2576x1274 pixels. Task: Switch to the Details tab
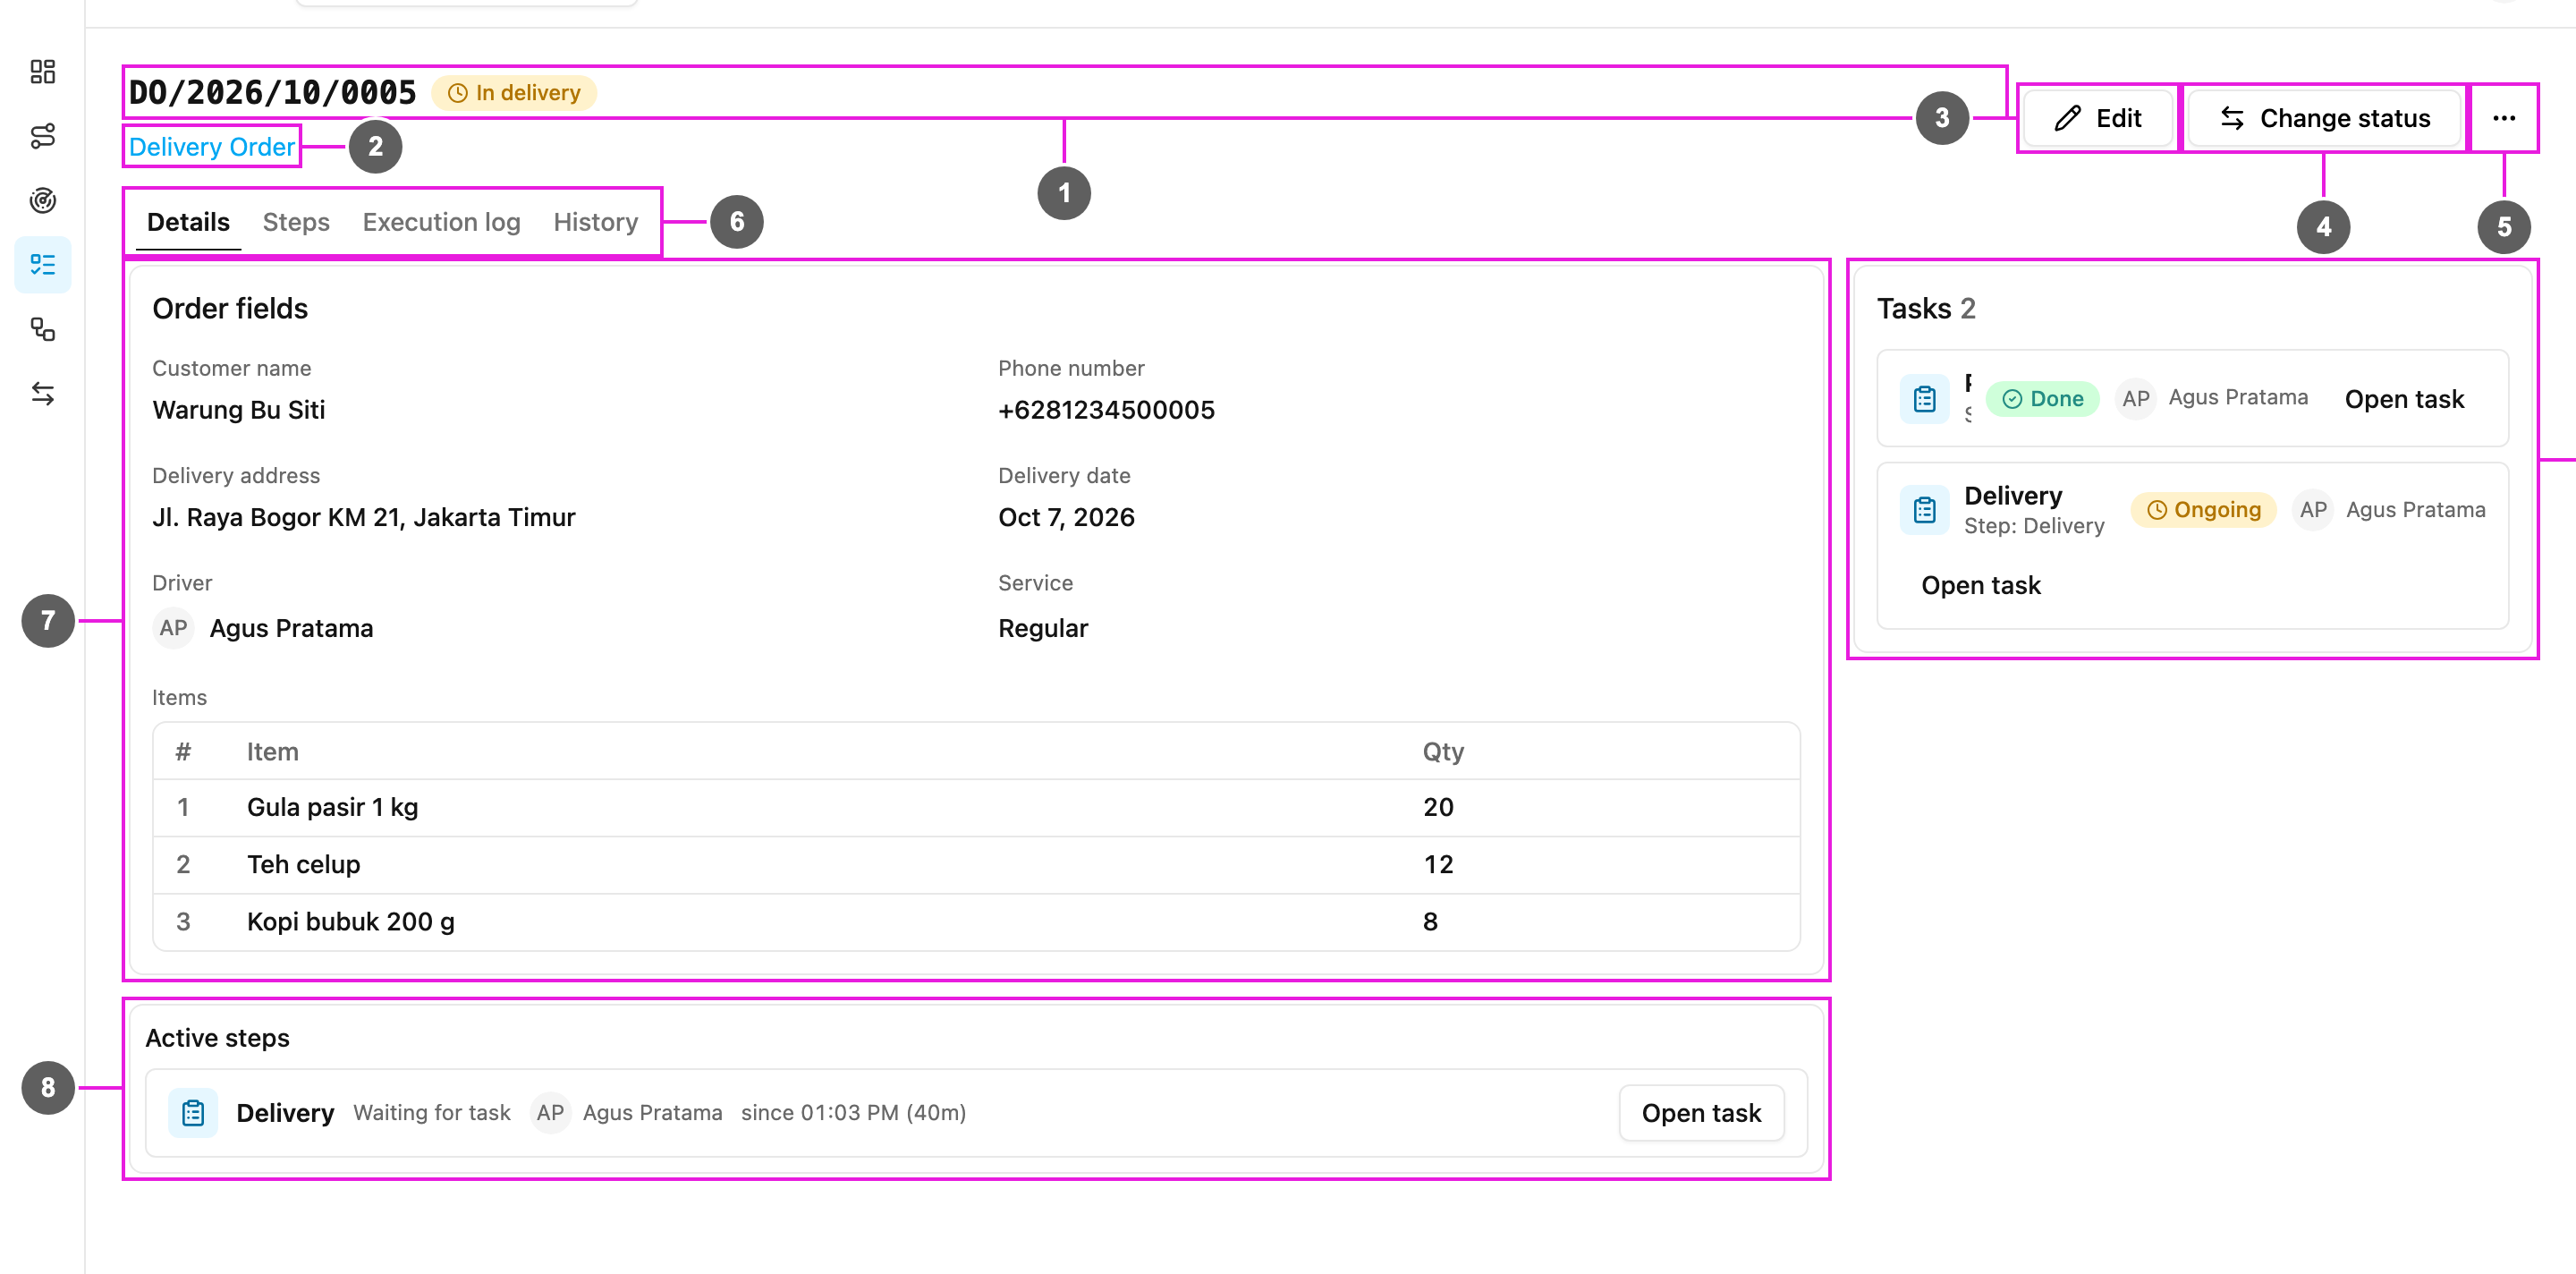188,222
